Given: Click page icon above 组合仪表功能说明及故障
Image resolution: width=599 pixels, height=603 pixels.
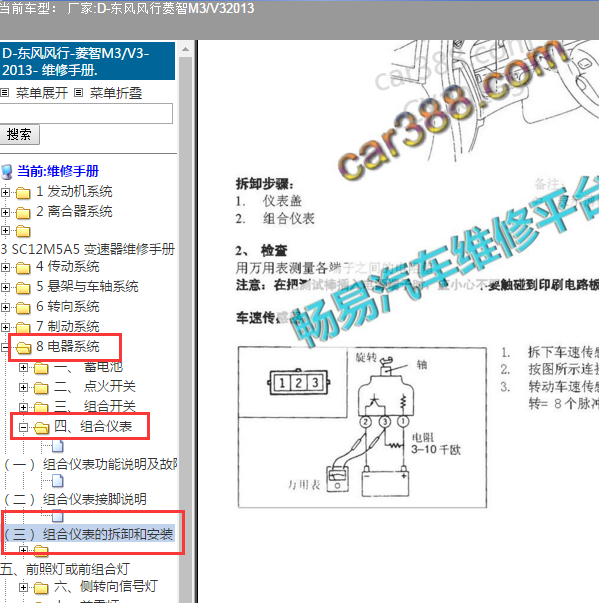Looking at the screenshot, I should click(58, 446).
